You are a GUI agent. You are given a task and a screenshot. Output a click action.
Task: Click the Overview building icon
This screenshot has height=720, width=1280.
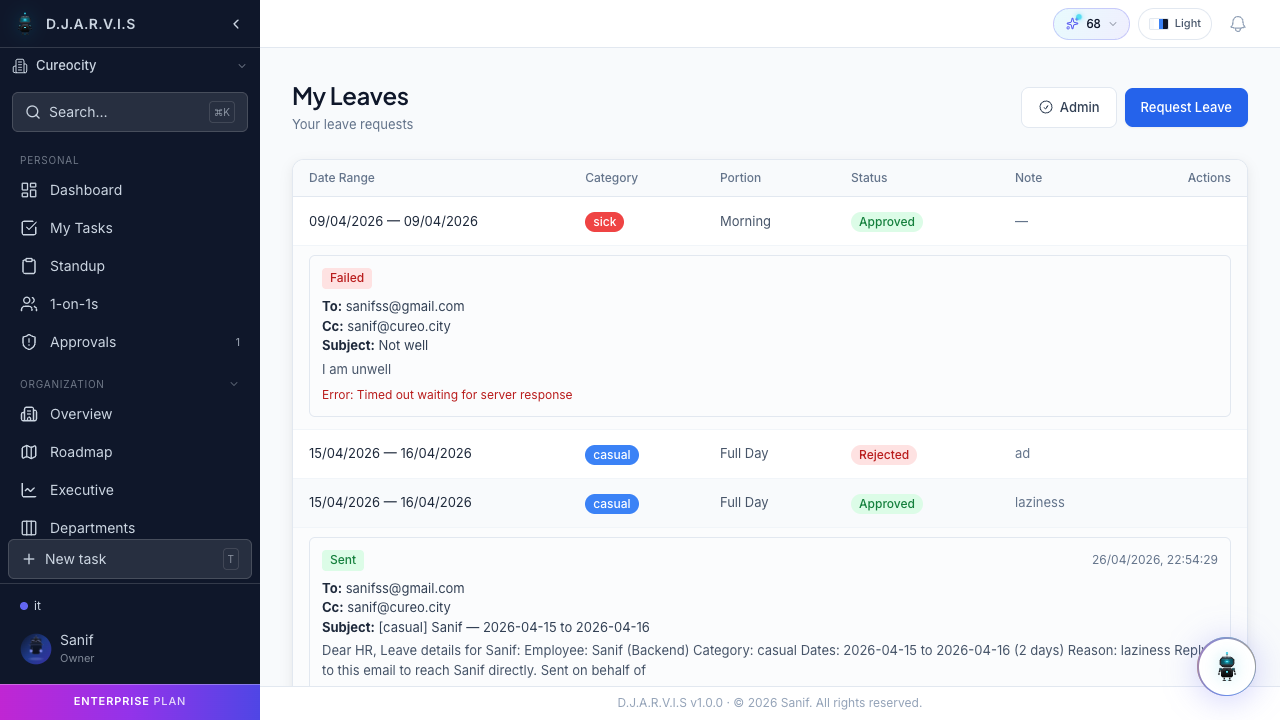pos(29,414)
